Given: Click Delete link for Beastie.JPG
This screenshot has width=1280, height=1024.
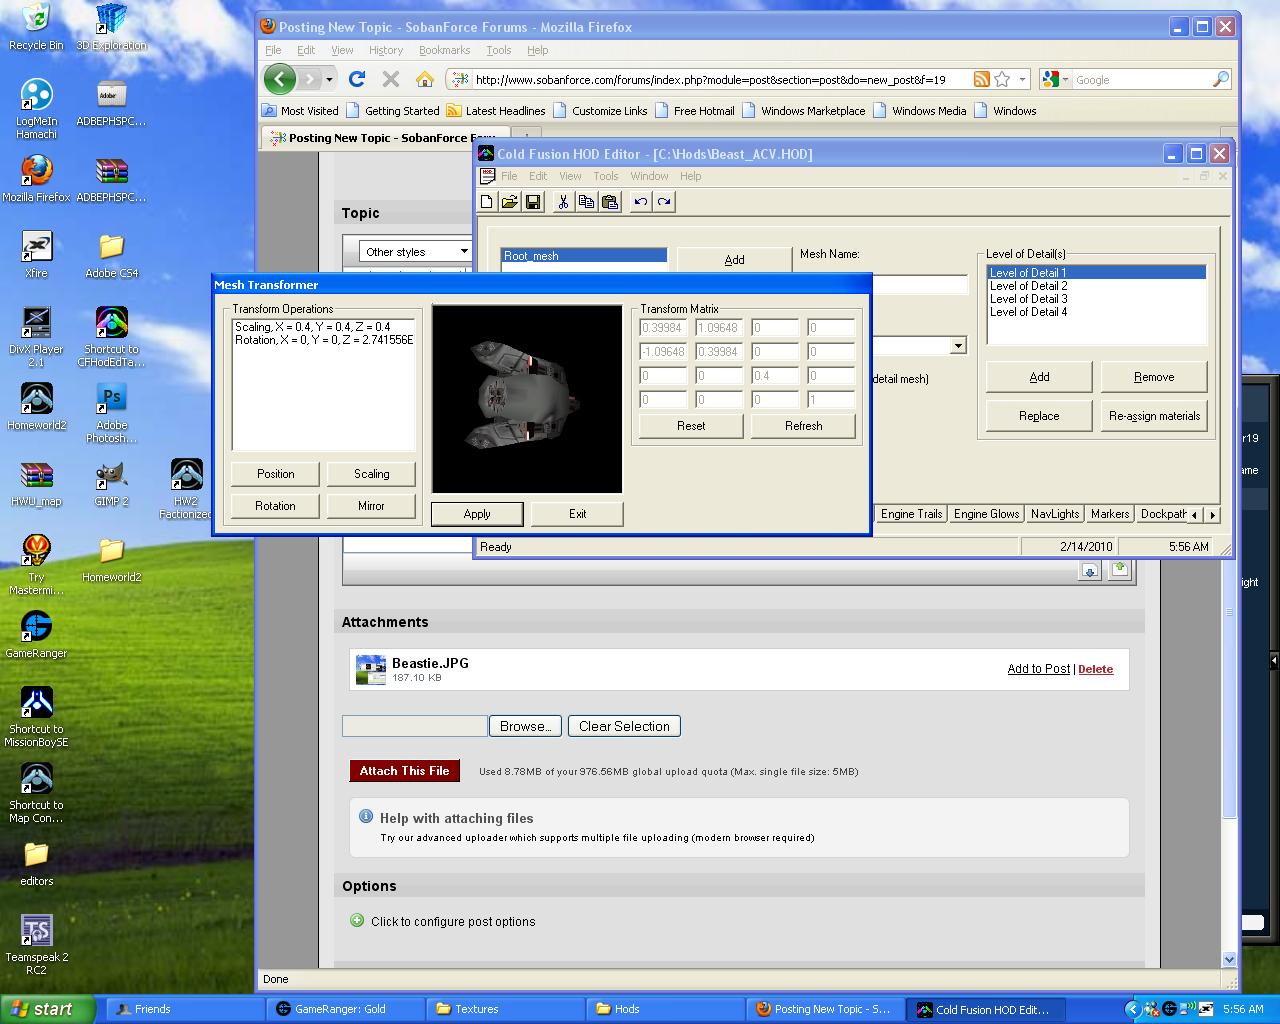Looking at the screenshot, I should (x=1095, y=669).
